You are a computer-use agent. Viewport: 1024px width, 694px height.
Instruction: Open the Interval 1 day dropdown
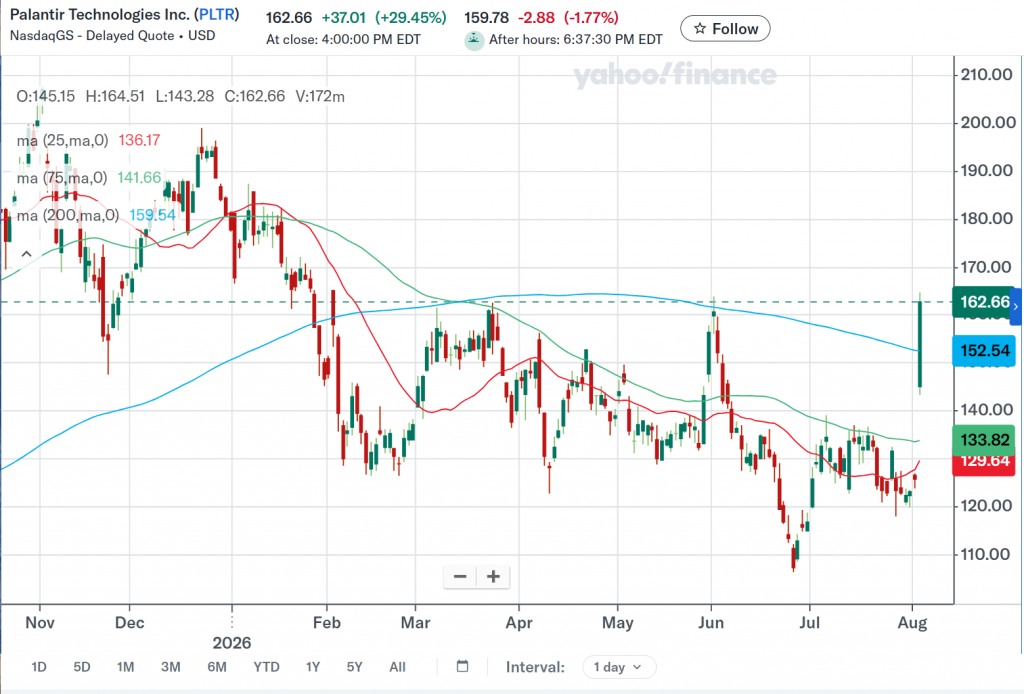[618, 667]
